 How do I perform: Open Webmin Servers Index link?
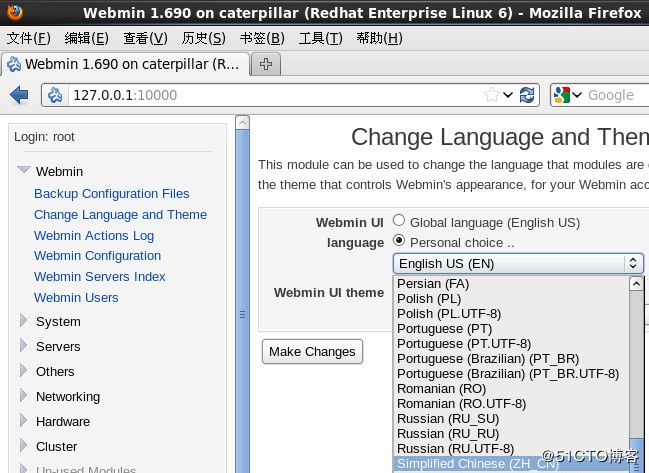tap(100, 276)
